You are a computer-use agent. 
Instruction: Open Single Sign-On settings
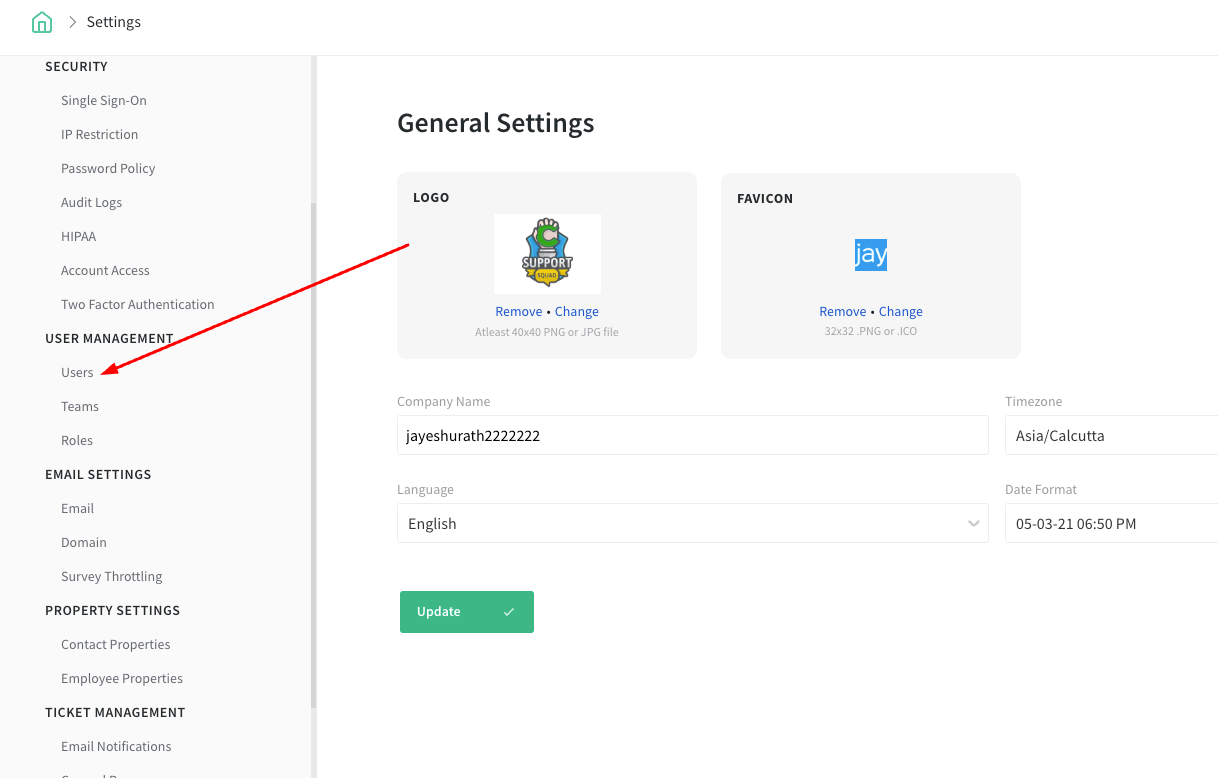pos(104,100)
